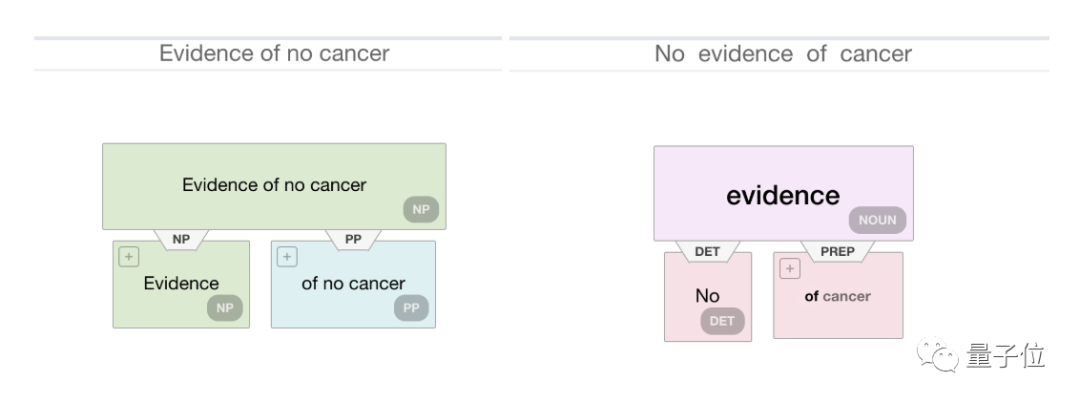Expand the 'of no cancer' plus icon
Screen dimensions: 1080x403
287,258
